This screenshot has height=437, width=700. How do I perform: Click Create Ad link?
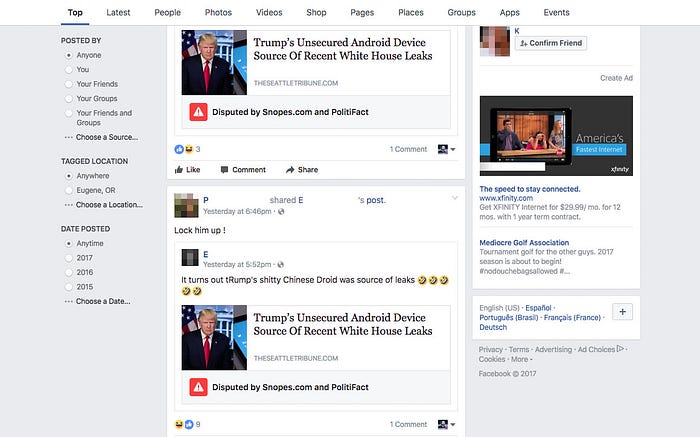tap(616, 78)
